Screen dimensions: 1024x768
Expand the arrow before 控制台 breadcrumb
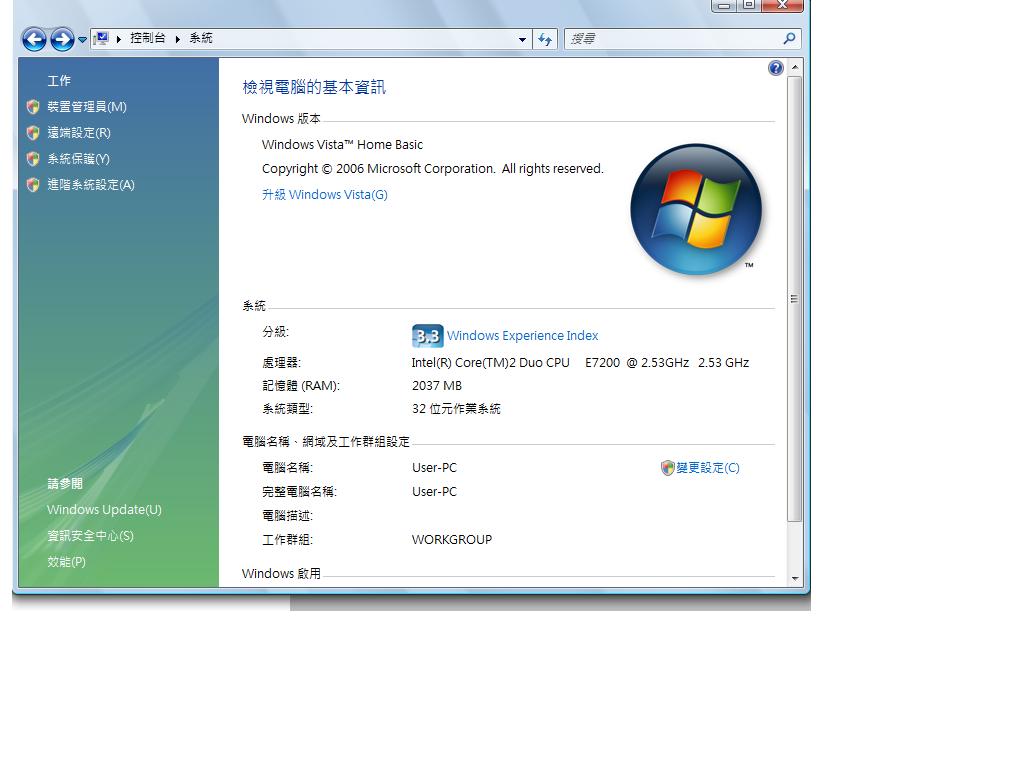119,39
